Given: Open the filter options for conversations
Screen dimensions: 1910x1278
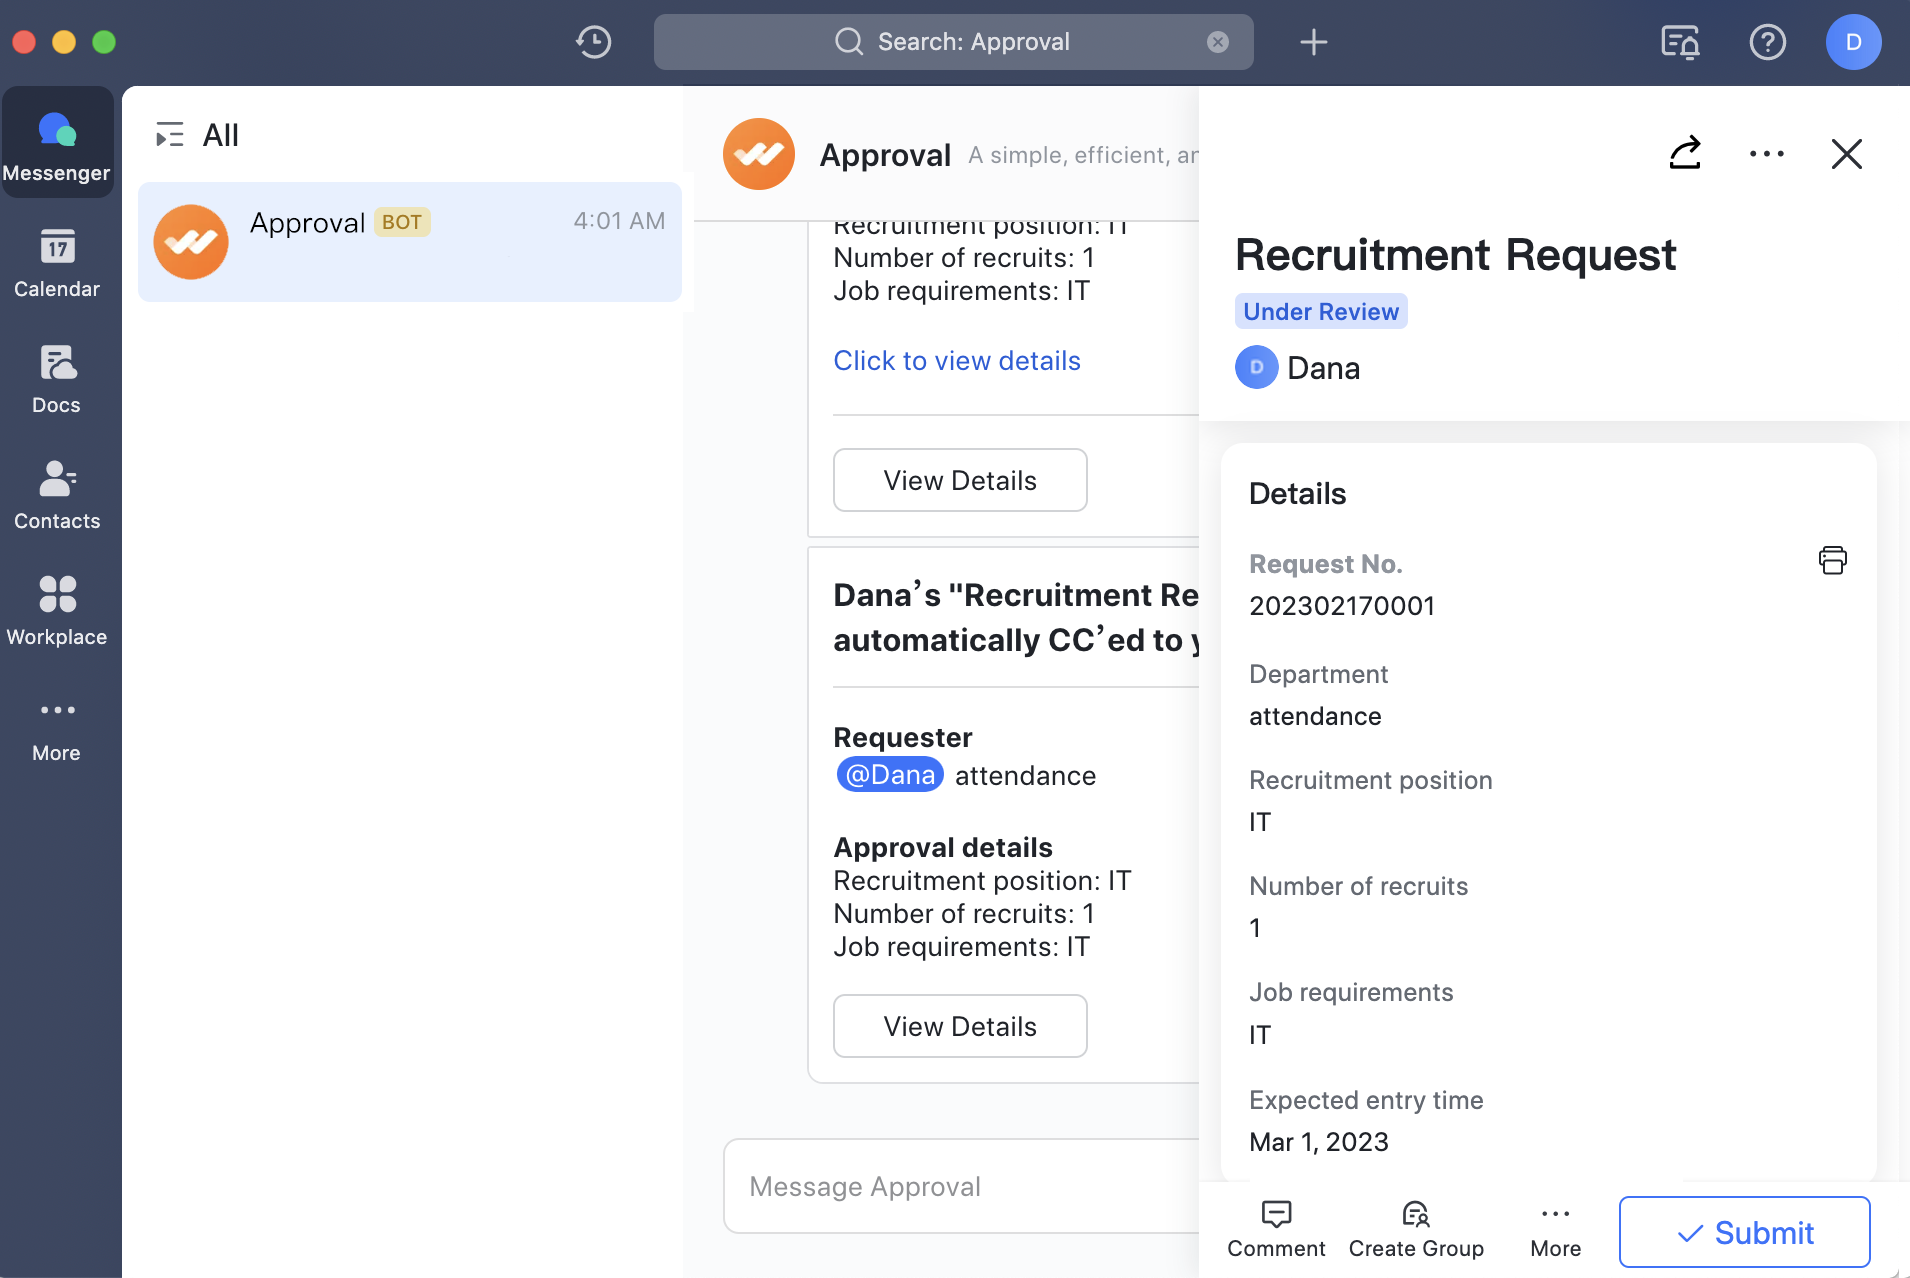Looking at the screenshot, I should point(170,133).
